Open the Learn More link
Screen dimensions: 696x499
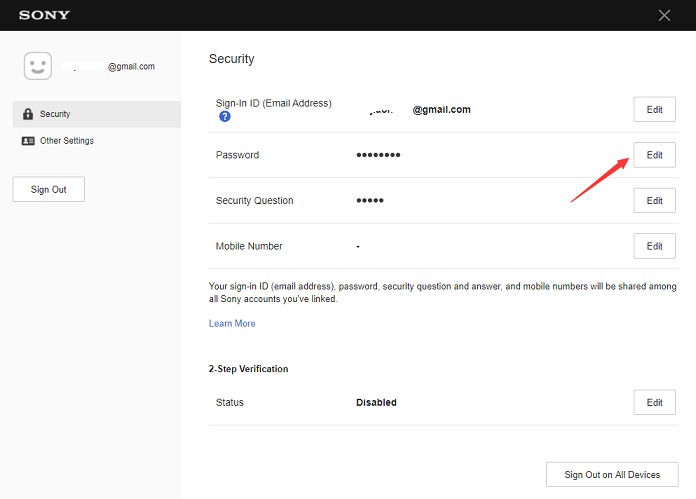click(x=232, y=324)
